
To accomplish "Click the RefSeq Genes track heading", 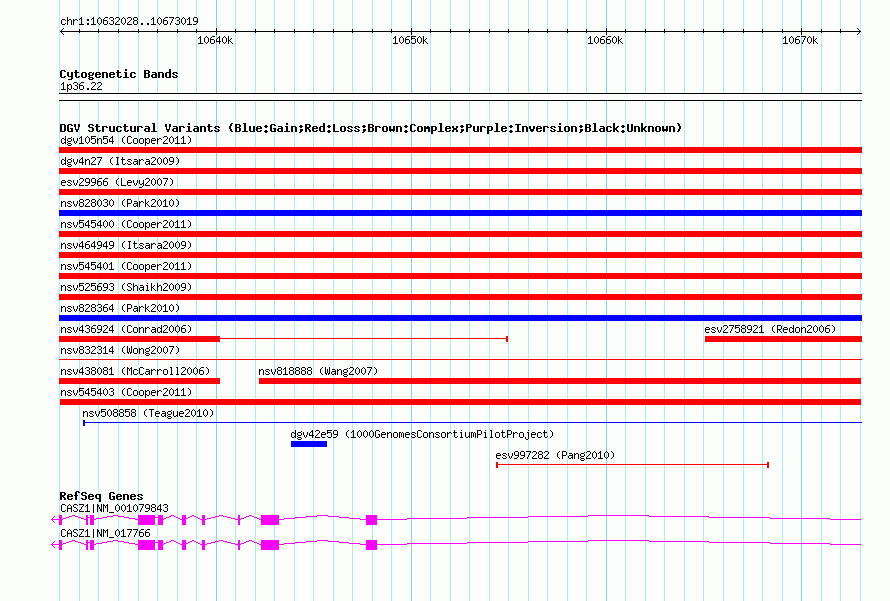I will [x=101, y=496].
